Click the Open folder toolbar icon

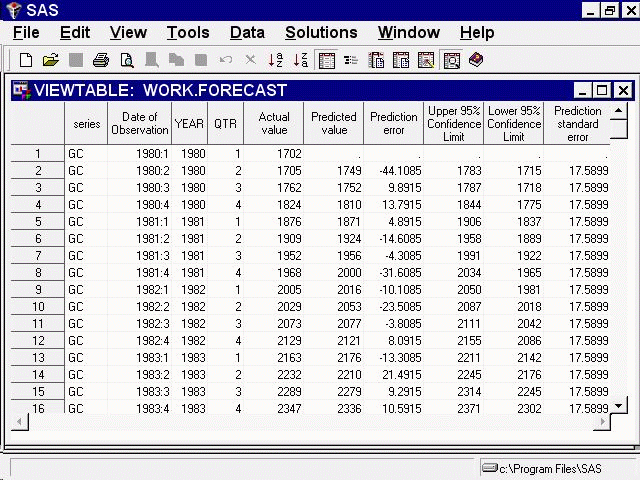pos(50,61)
